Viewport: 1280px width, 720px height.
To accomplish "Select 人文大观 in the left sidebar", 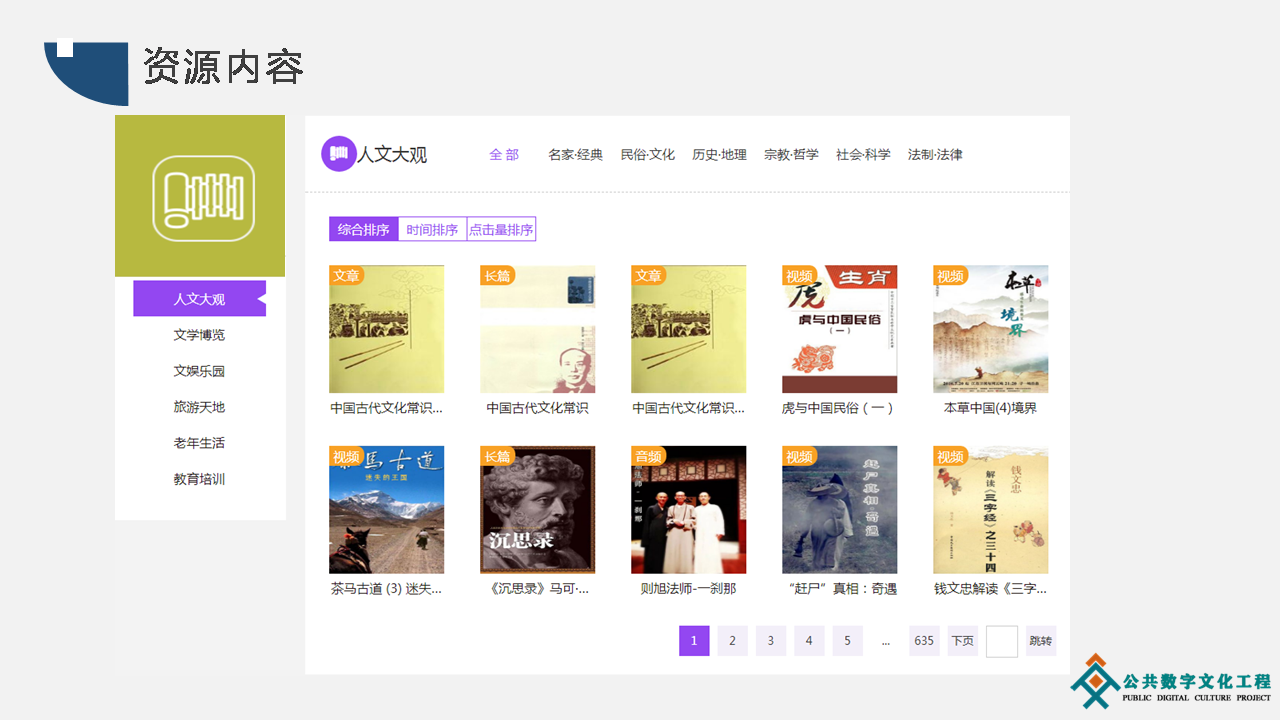I will (x=199, y=299).
